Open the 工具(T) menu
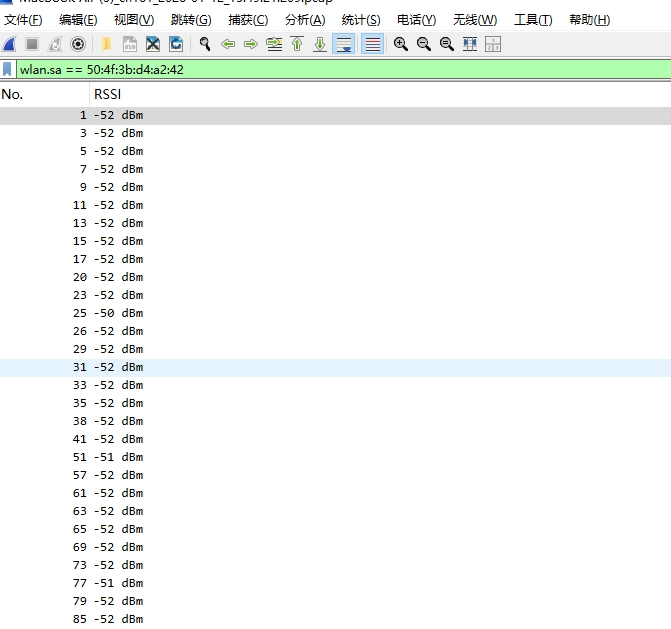Viewport: 671px width, 629px height. click(x=533, y=20)
